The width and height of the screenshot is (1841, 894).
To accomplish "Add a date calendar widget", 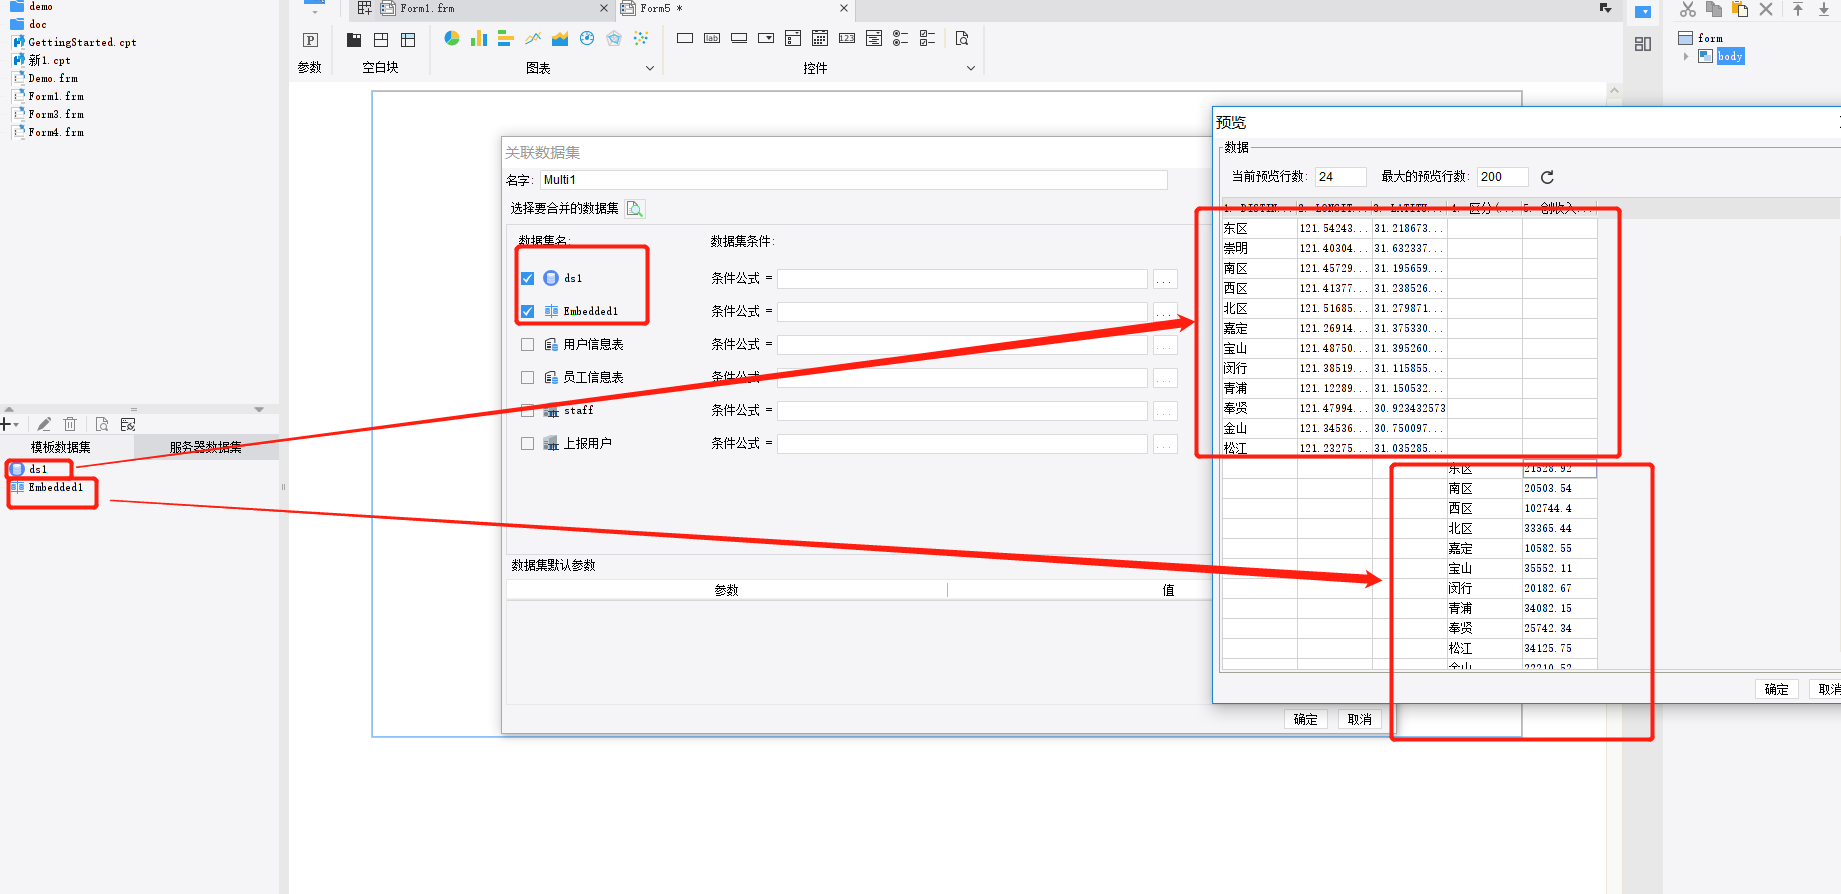I will coord(820,38).
